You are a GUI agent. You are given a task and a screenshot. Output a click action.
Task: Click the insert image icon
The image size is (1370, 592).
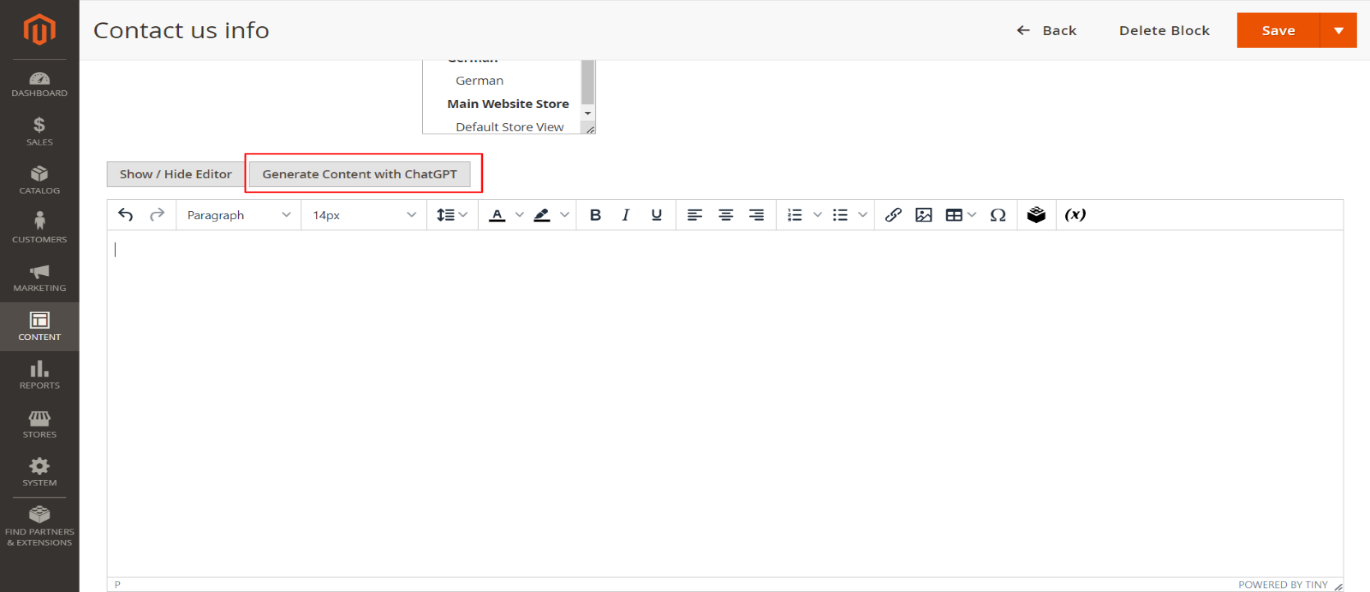point(923,215)
